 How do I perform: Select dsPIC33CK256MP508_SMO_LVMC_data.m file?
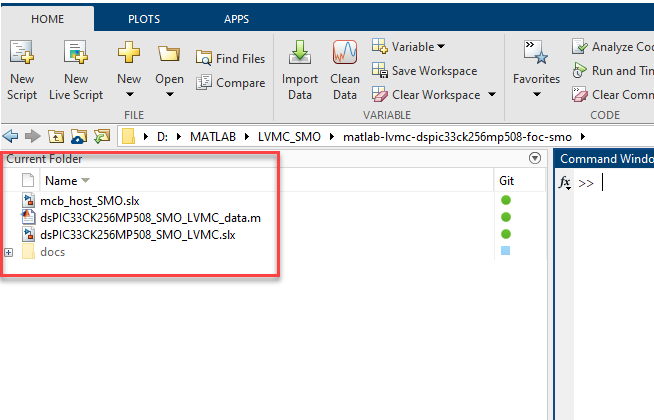click(x=150, y=218)
